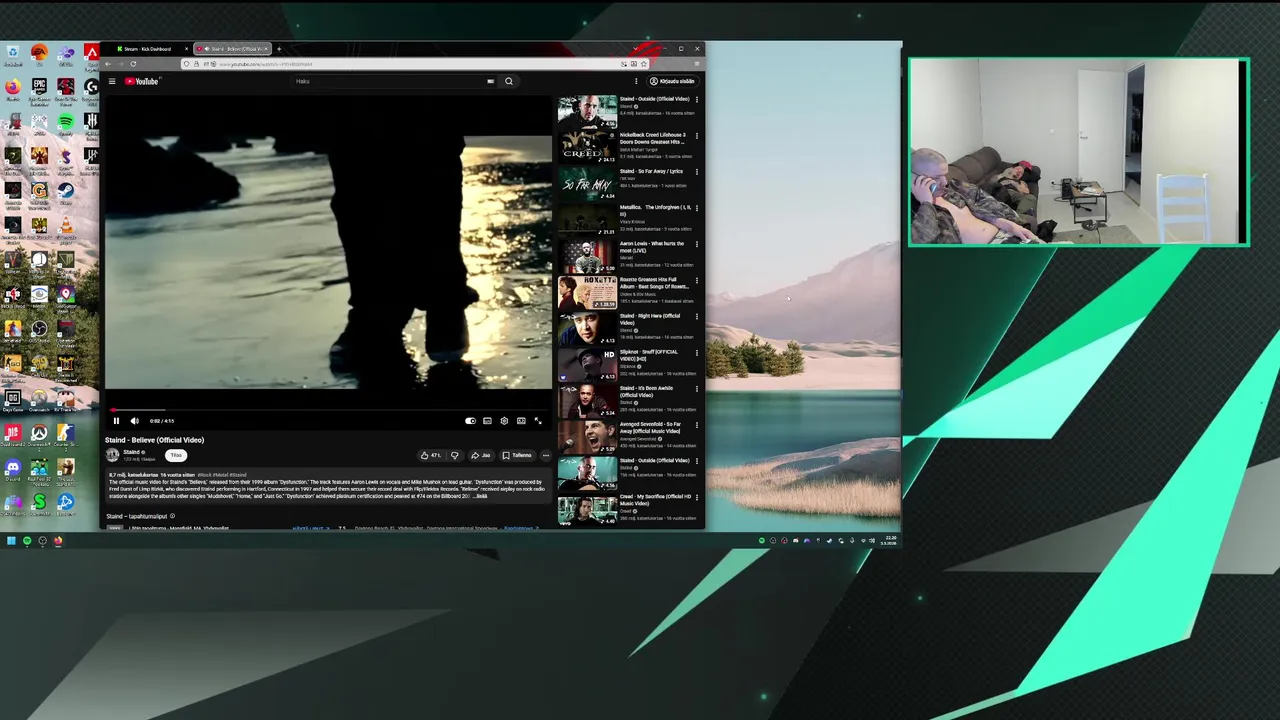Open three-dot menu for Staind - So Far Away
The width and height of the screenshot is (1280, 720).
click(x=697, y=172)
